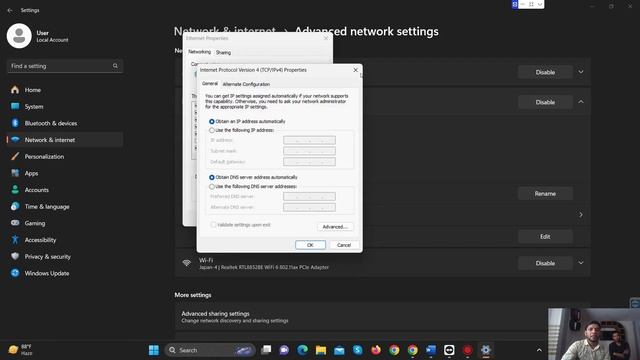Open the weather widget on taskbar
Screen dimensions: 640x360
[20, 350]
